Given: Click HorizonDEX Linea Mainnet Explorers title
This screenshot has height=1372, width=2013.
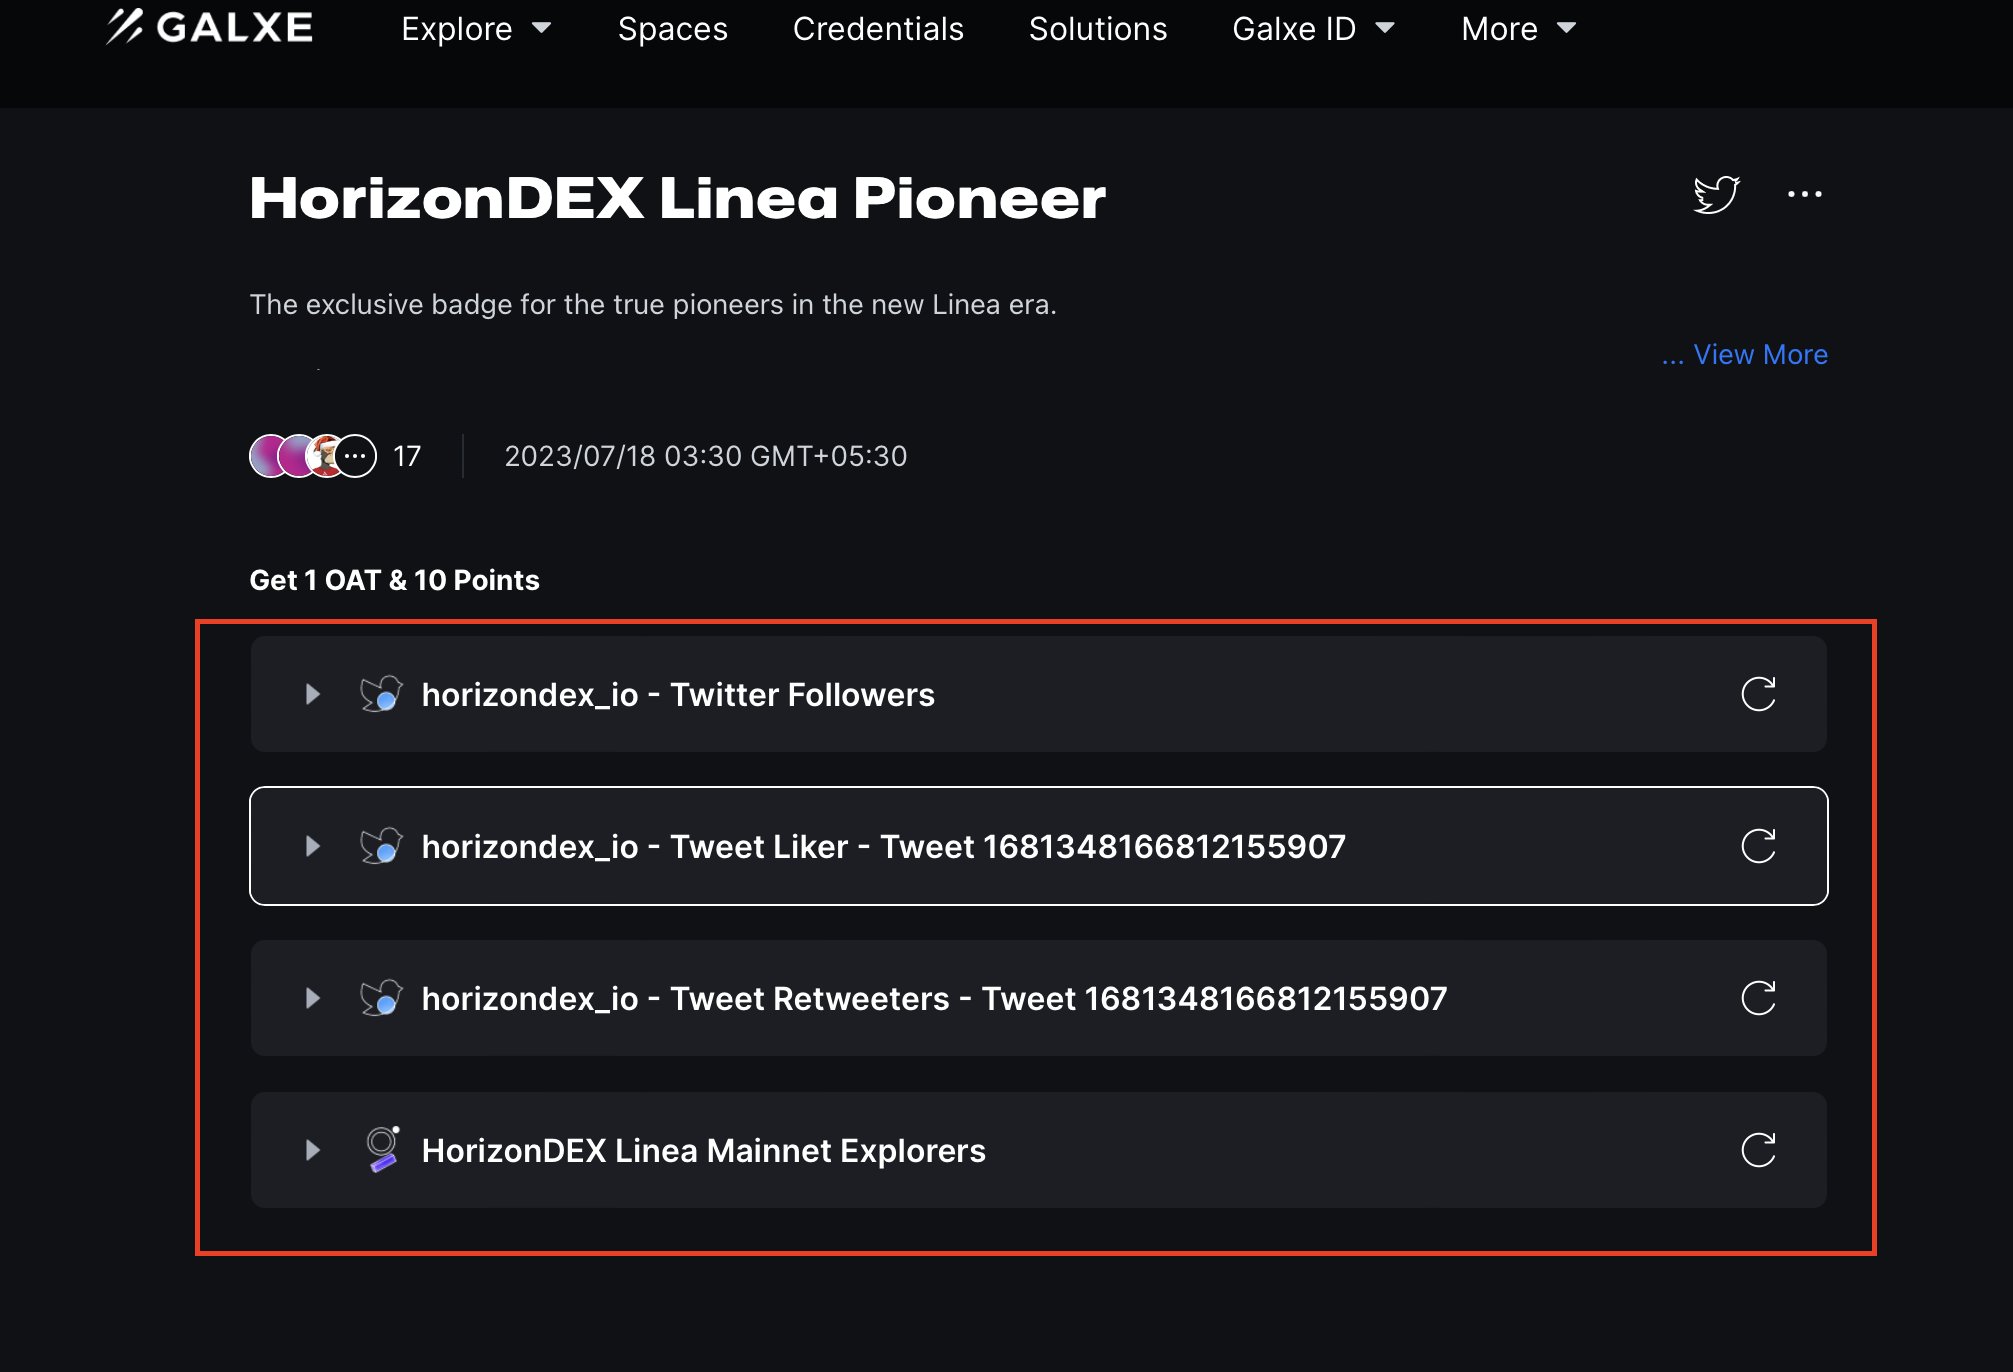Looking at the screenshot, I should 703,1150.
